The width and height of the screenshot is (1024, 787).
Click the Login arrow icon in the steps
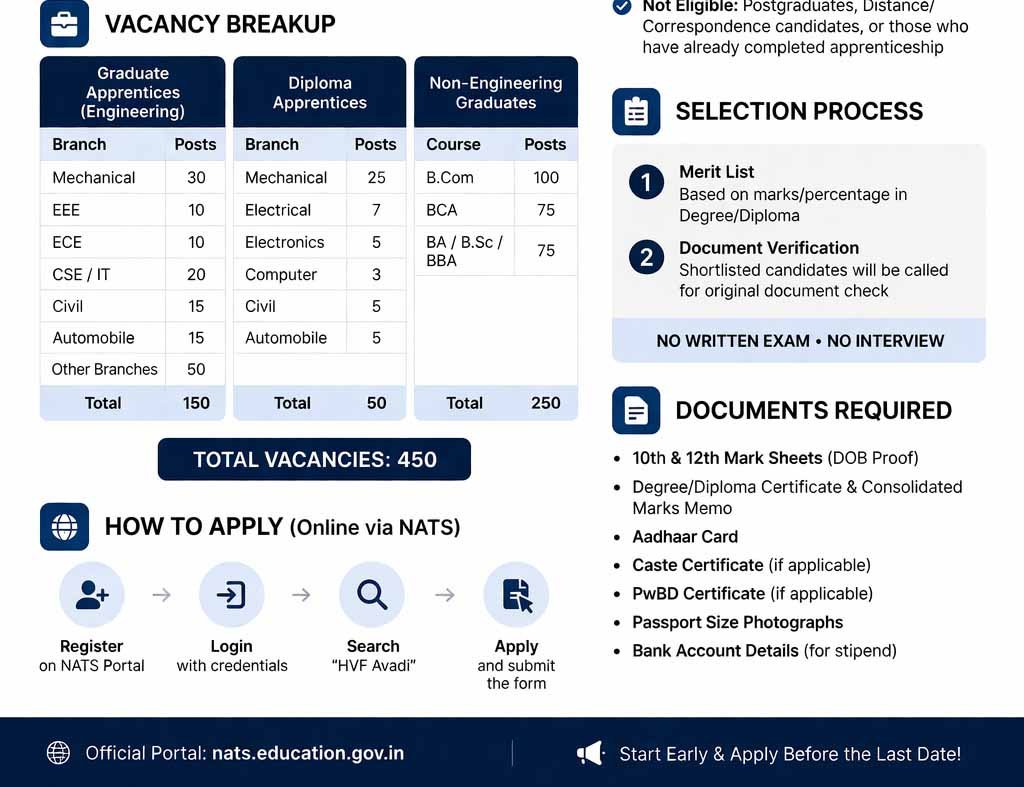231,594
